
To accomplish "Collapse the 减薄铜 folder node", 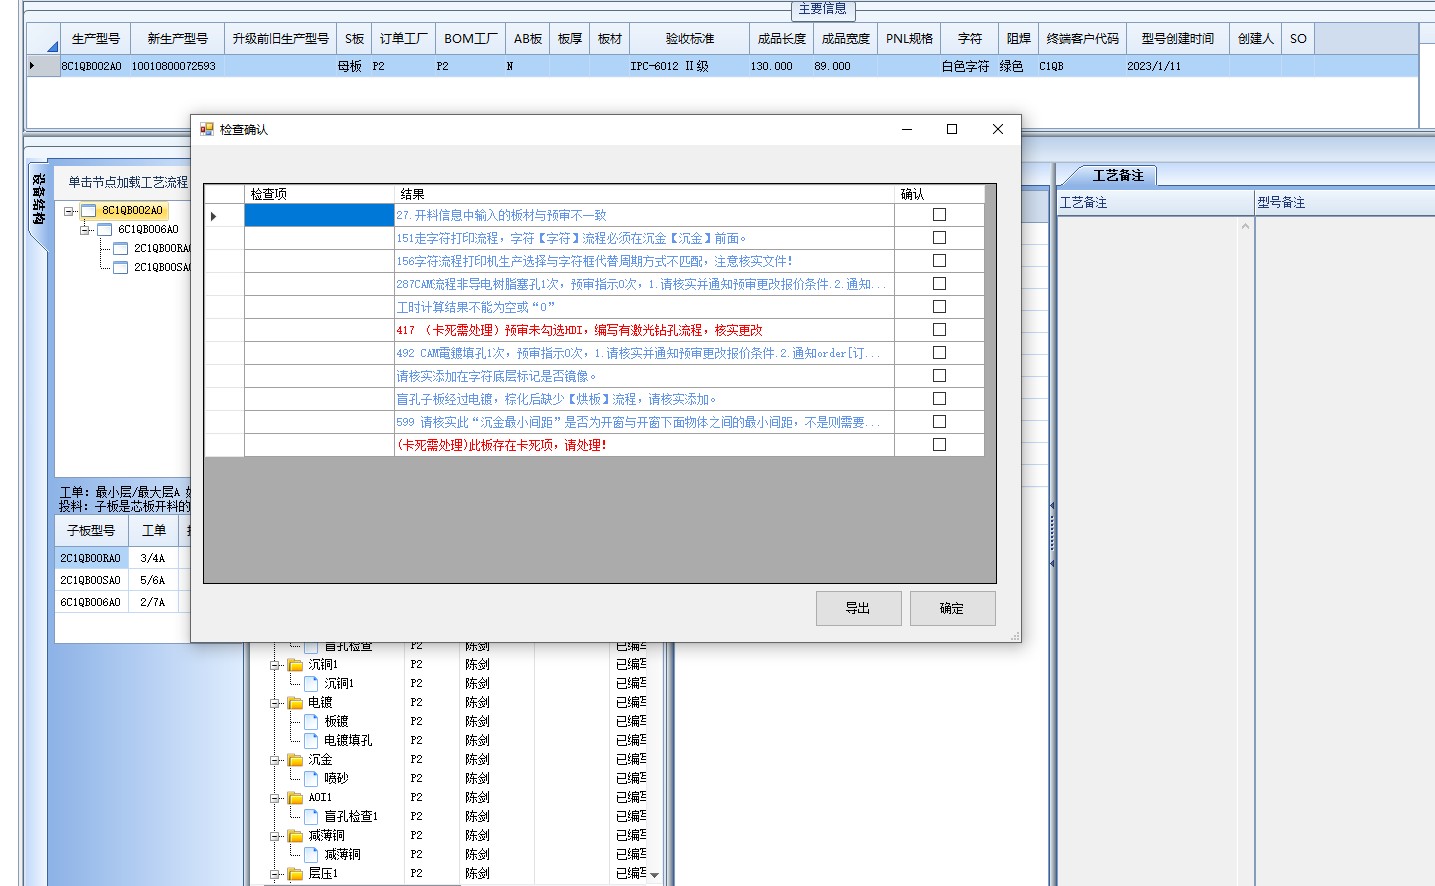I will coord(275,836).
